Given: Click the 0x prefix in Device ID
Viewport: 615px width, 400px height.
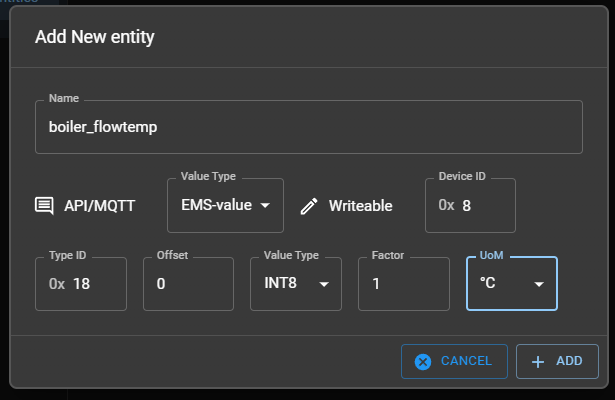Looking at the screenshot, I should click(446, 206).
